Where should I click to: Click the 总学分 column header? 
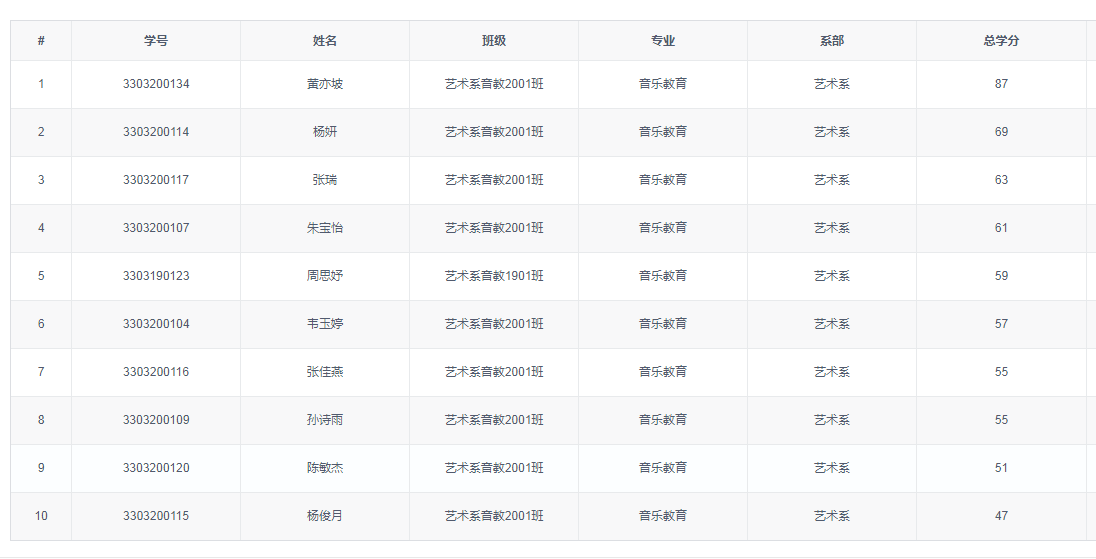pyautogui.click(x=1000, y=41)
